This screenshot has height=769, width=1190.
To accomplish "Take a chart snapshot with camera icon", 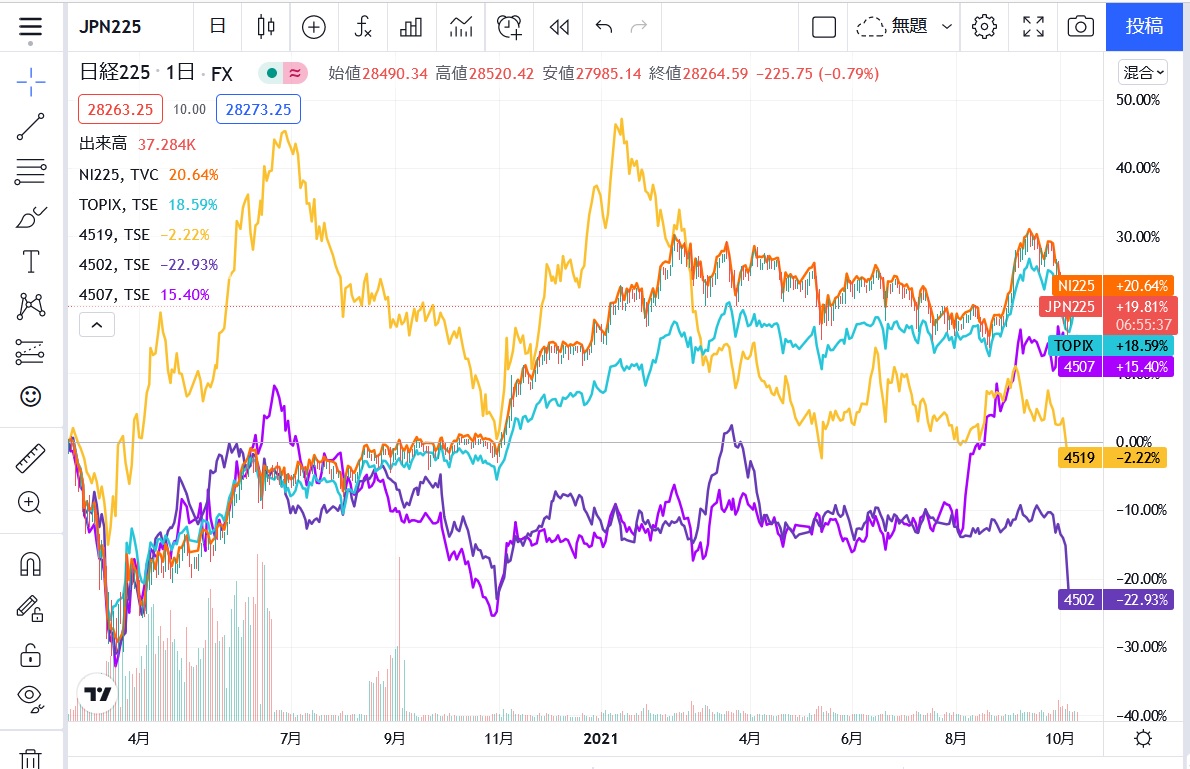I will click(x=1080, y=27).
